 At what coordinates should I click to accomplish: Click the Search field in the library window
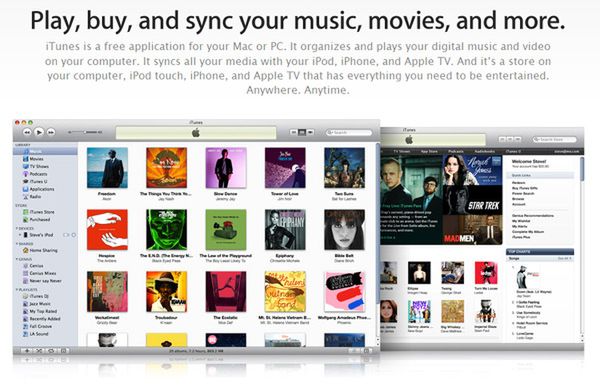[x=349, y=132]
